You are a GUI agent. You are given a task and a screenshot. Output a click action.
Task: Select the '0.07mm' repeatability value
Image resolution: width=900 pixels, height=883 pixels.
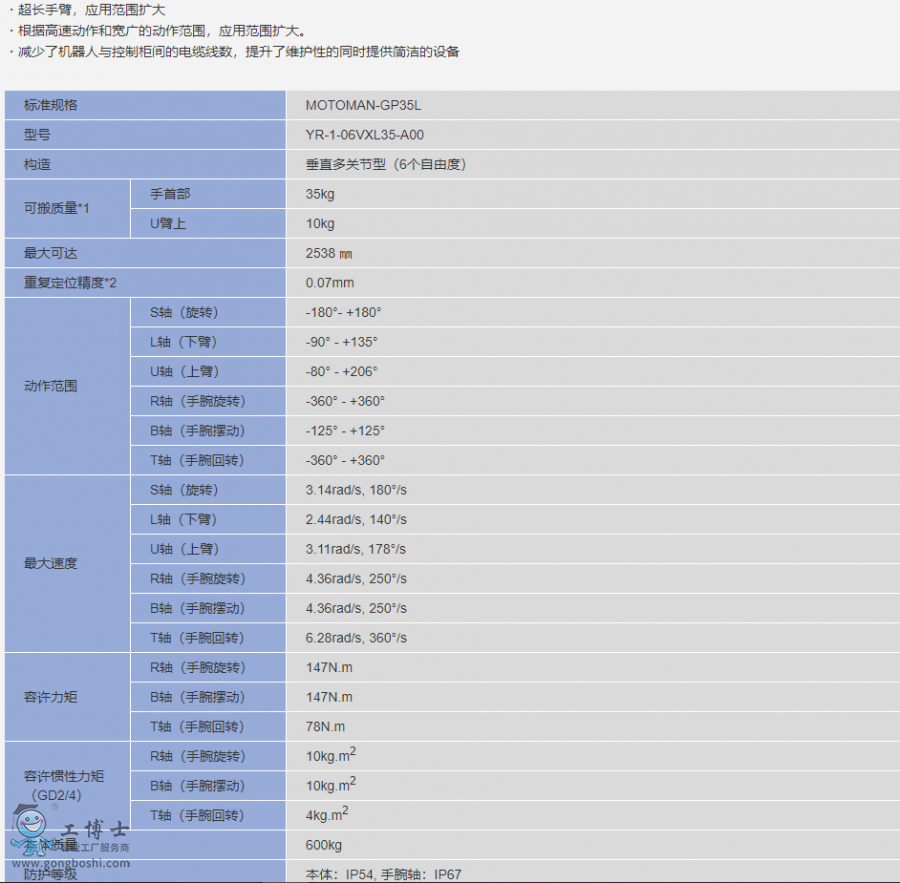(x=330, y=283)
